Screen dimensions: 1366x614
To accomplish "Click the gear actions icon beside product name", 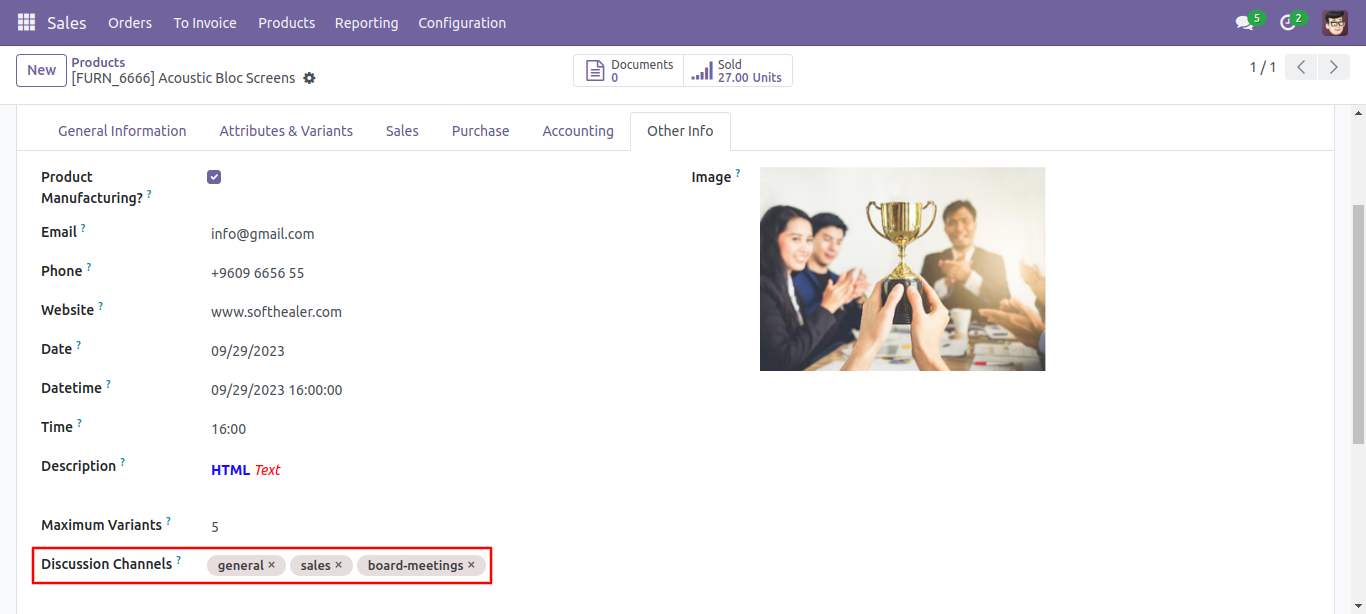I will point(309,78).
